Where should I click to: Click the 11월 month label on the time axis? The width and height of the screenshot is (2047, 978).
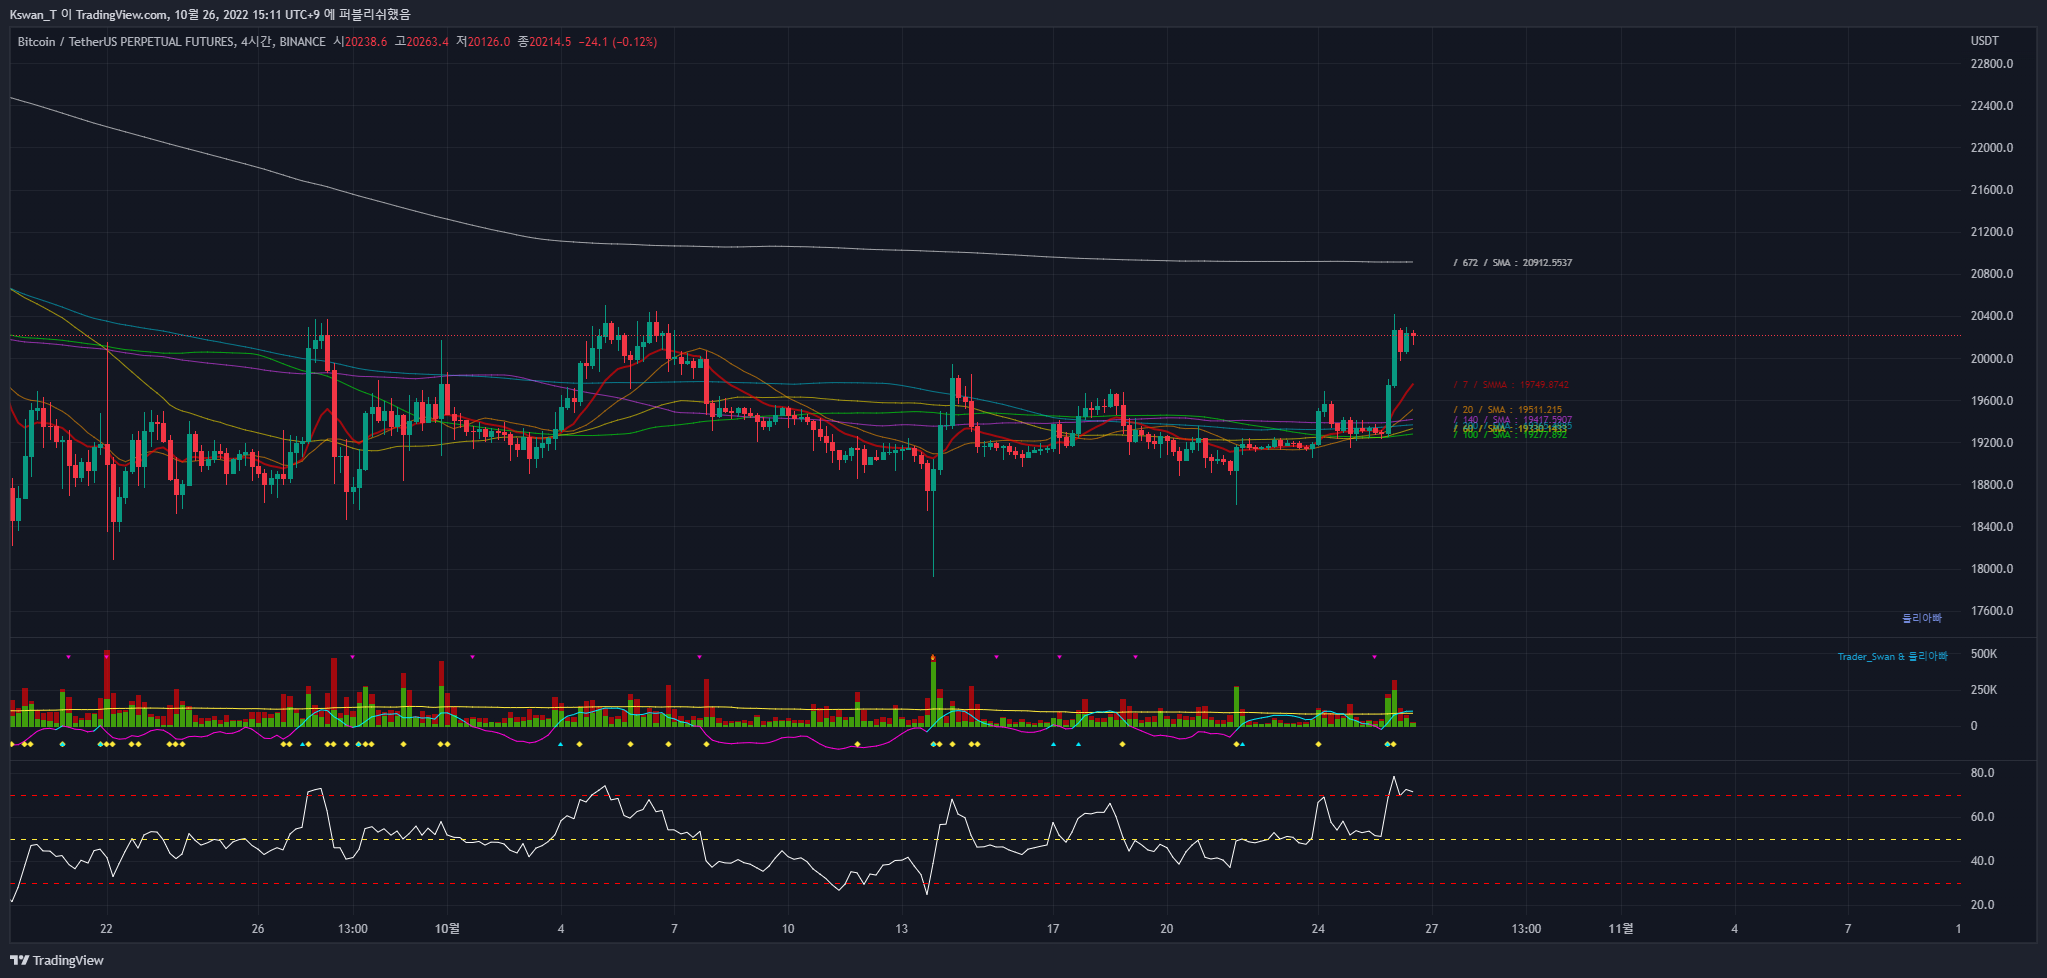pyautogui.click(x=1621, y=929)
